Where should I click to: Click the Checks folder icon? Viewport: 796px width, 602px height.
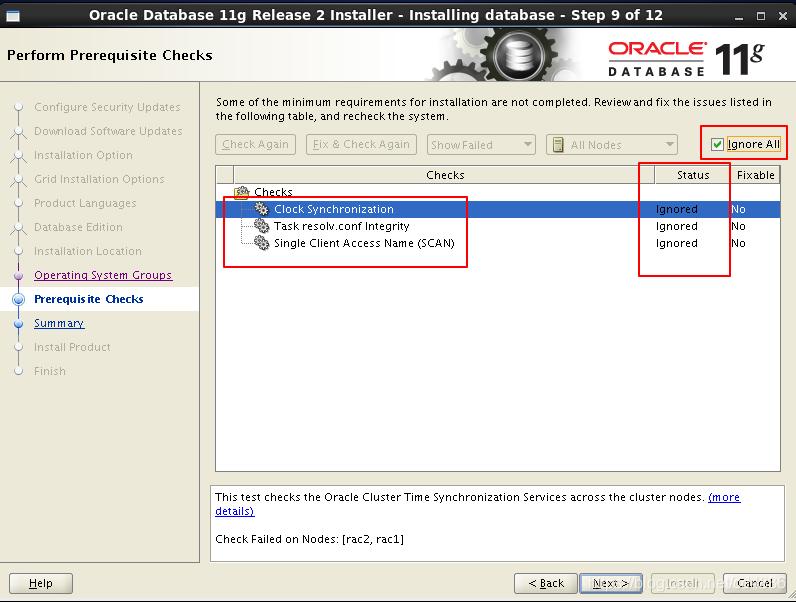coord(242,192)
